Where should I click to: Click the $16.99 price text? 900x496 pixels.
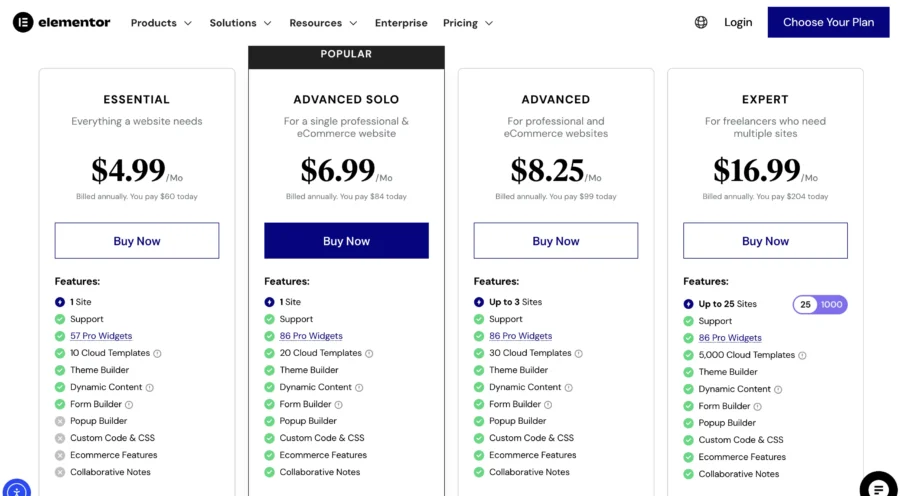point(757,170)
